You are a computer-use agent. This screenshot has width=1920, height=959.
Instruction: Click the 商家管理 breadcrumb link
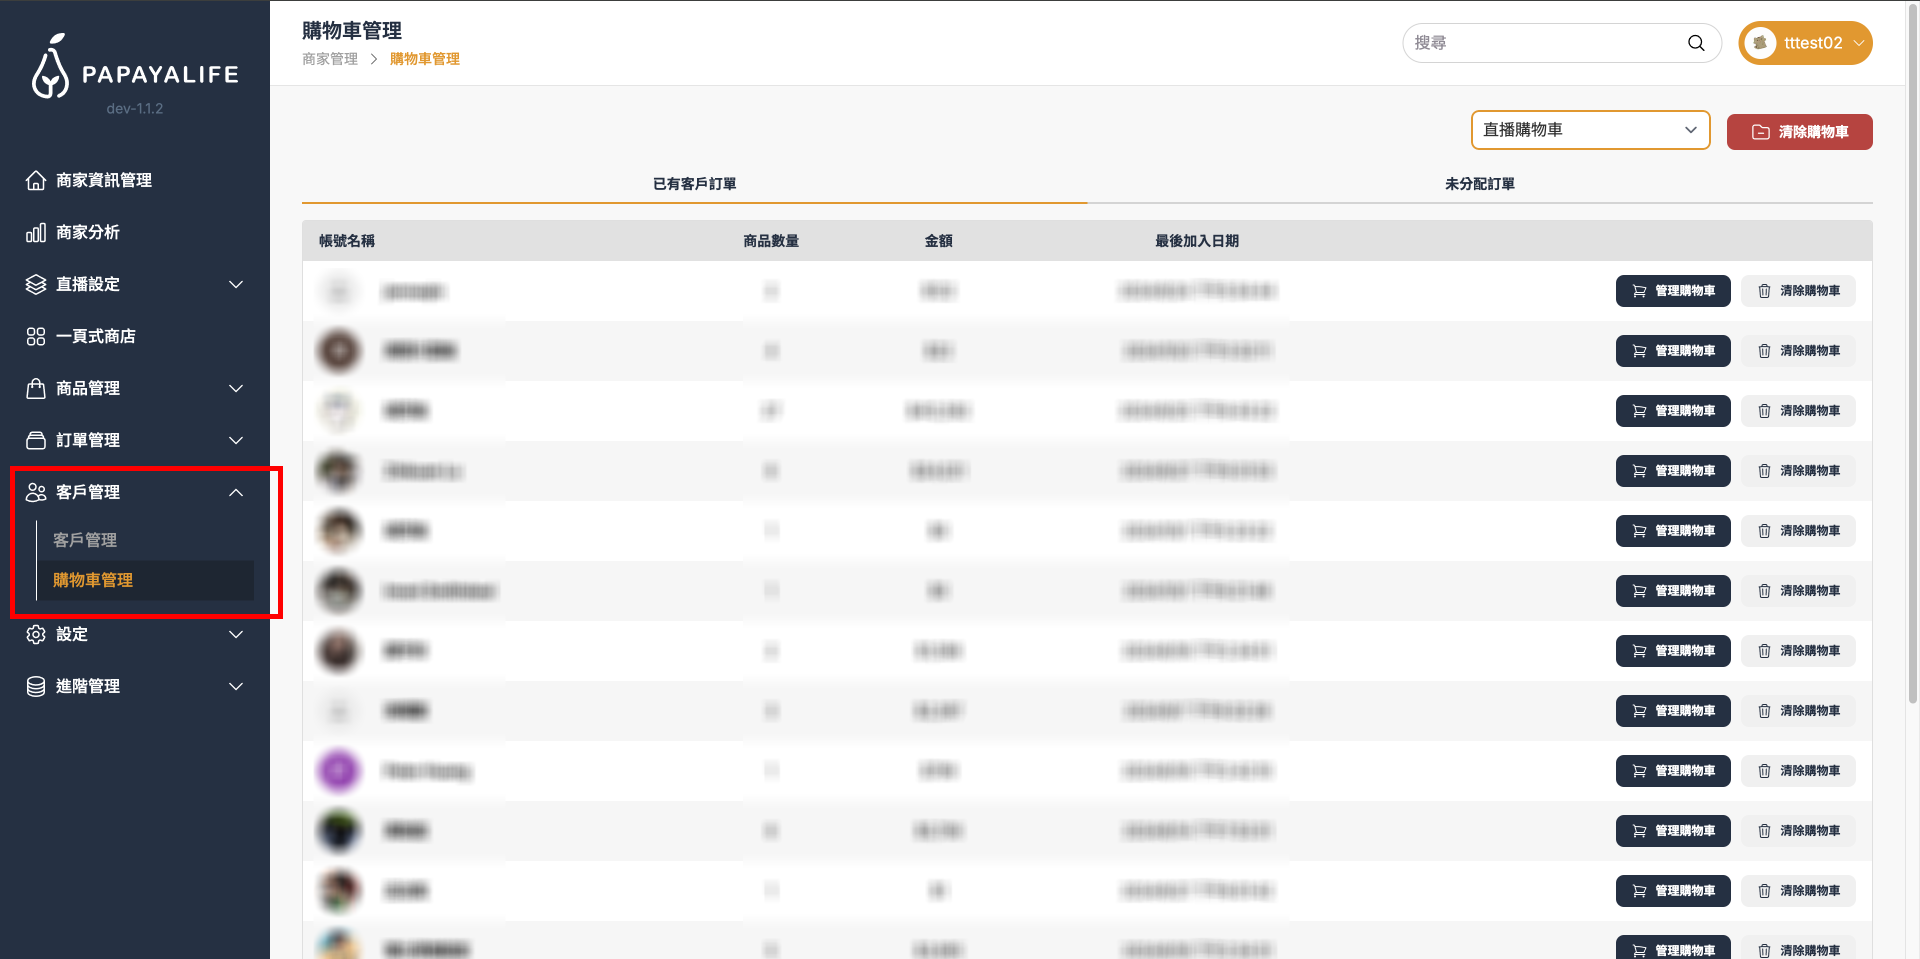click(330, 59)
